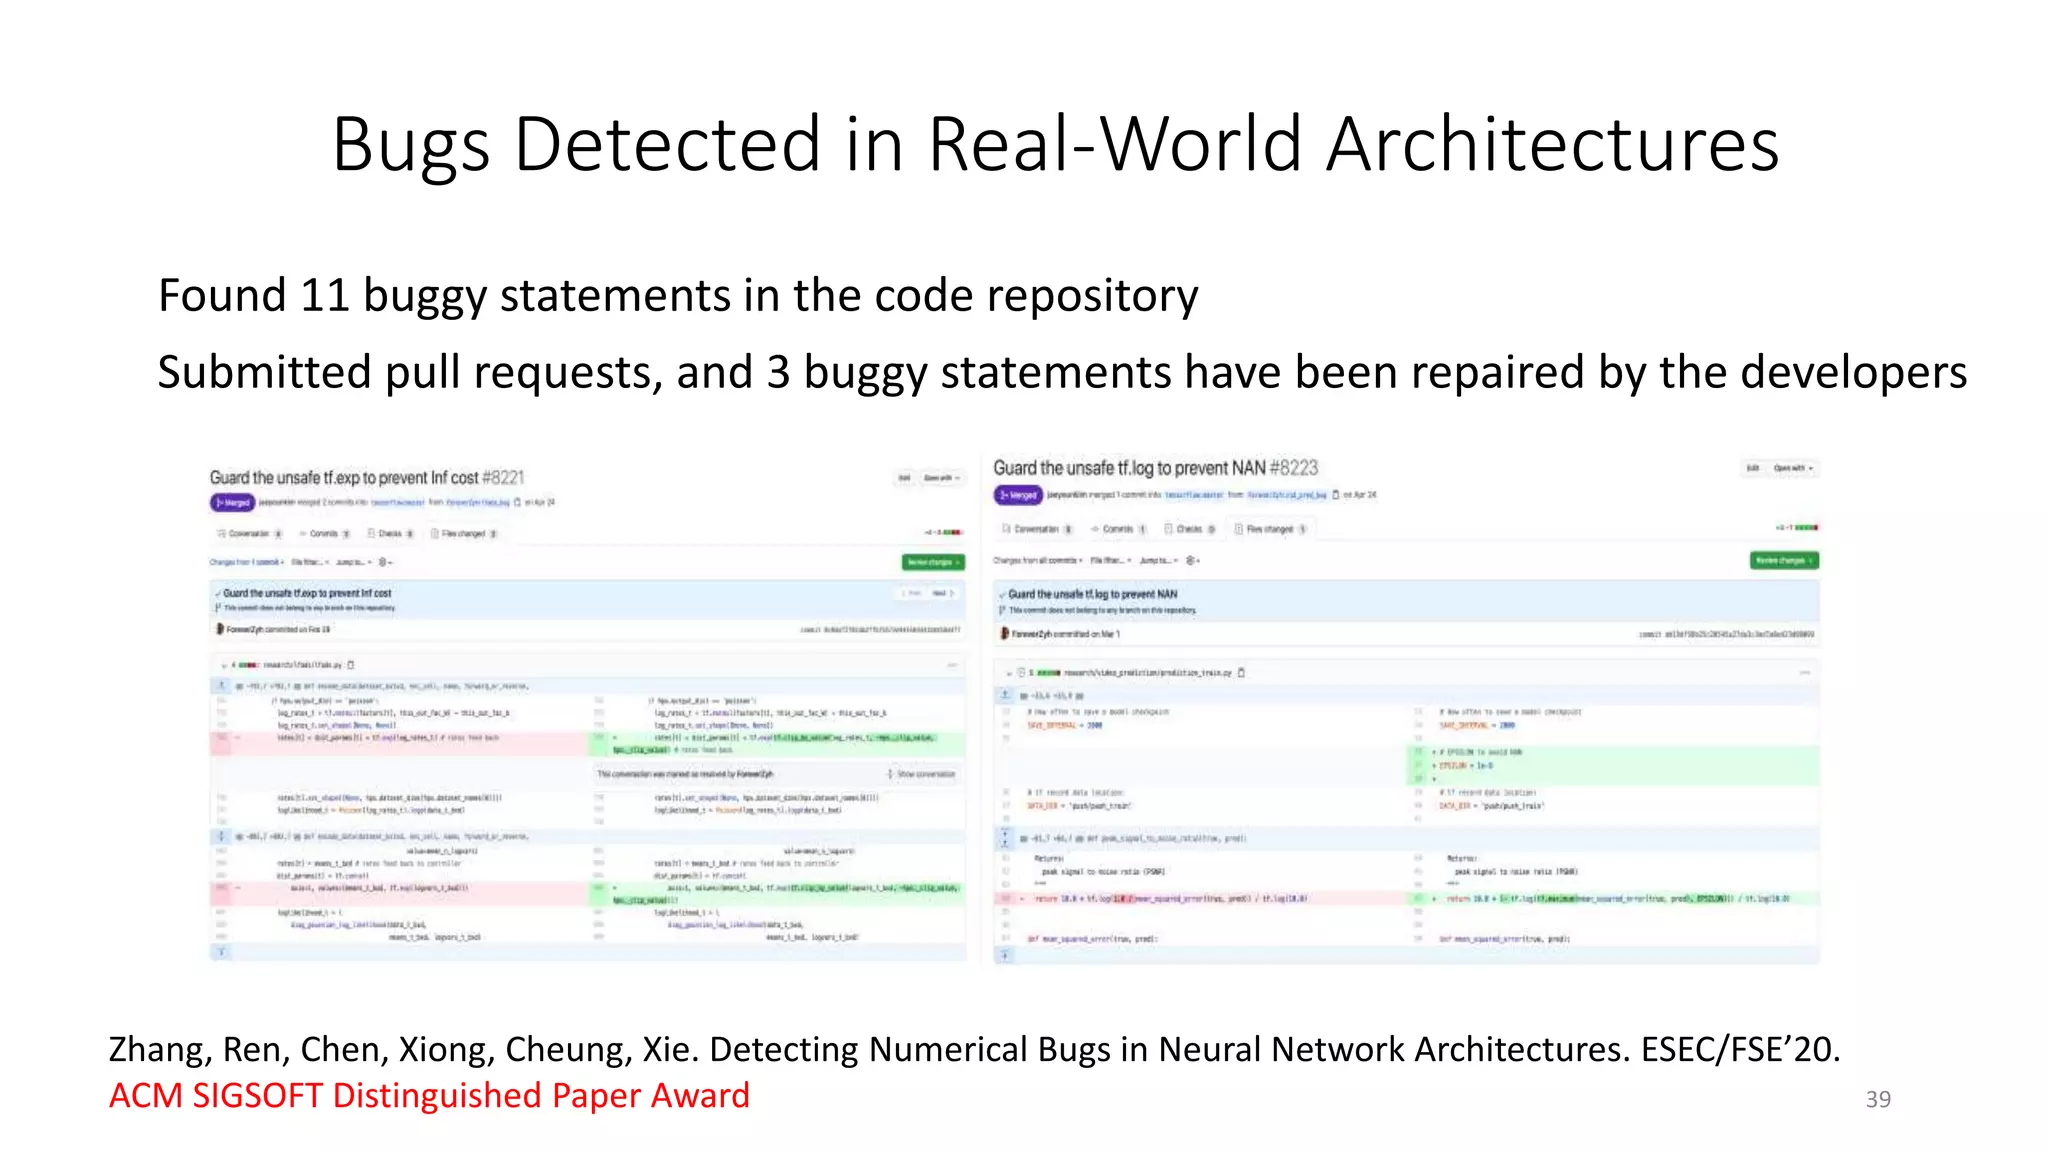Switch to Checks tab in PR #8221
This screenshot has height=1152, width=2048.
tap(390, 533)
